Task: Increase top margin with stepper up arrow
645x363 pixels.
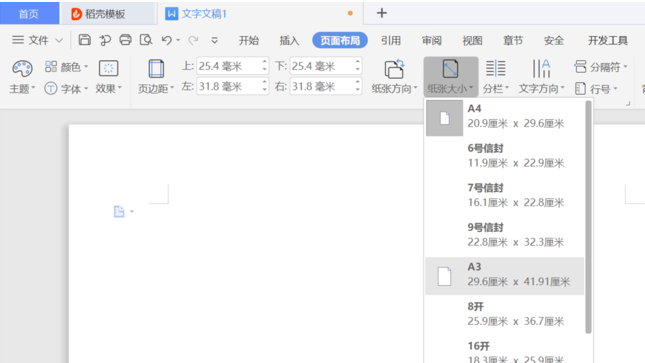Action: [x=264, y=62]
